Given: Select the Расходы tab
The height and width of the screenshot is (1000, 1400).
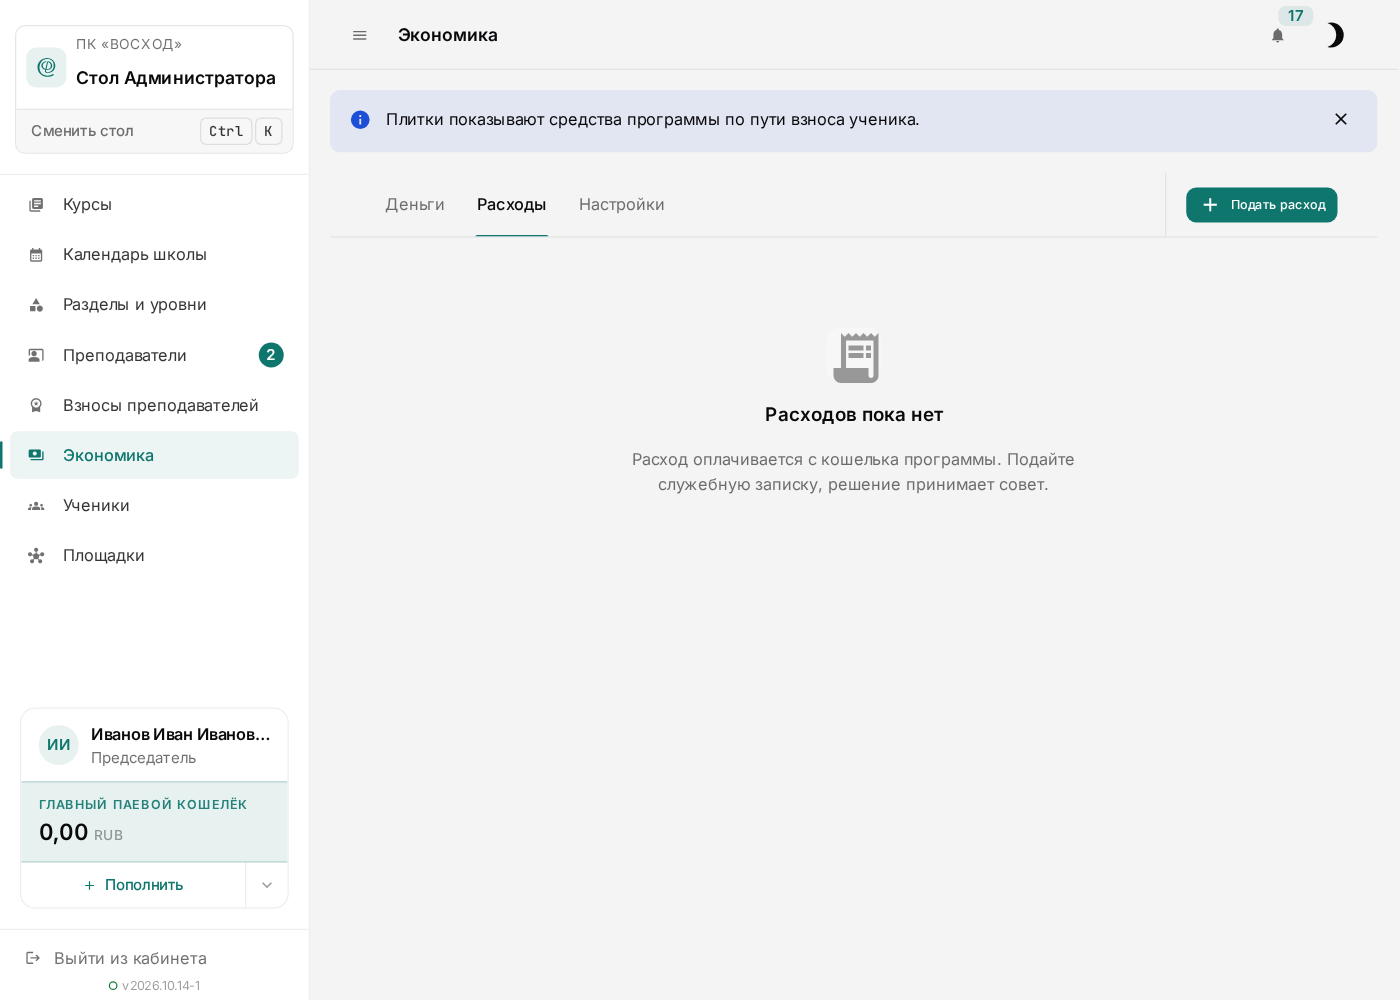Looking at the screenshot, I should point(511,204).
